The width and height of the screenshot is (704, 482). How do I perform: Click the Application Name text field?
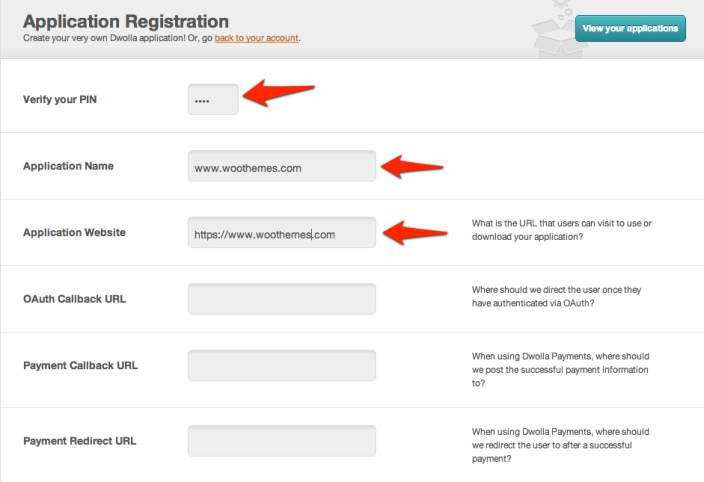click(281, 167)
